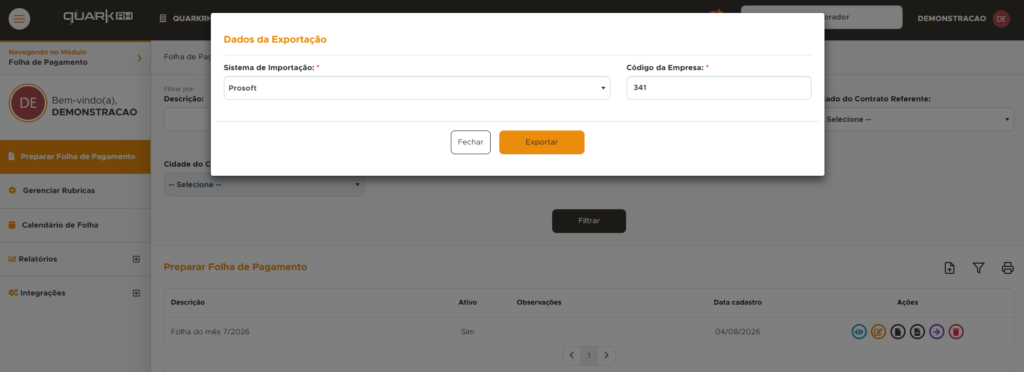Select page 1 in pagination
The width and height of the screenshot is (1024, 372).
coord(589,356)
